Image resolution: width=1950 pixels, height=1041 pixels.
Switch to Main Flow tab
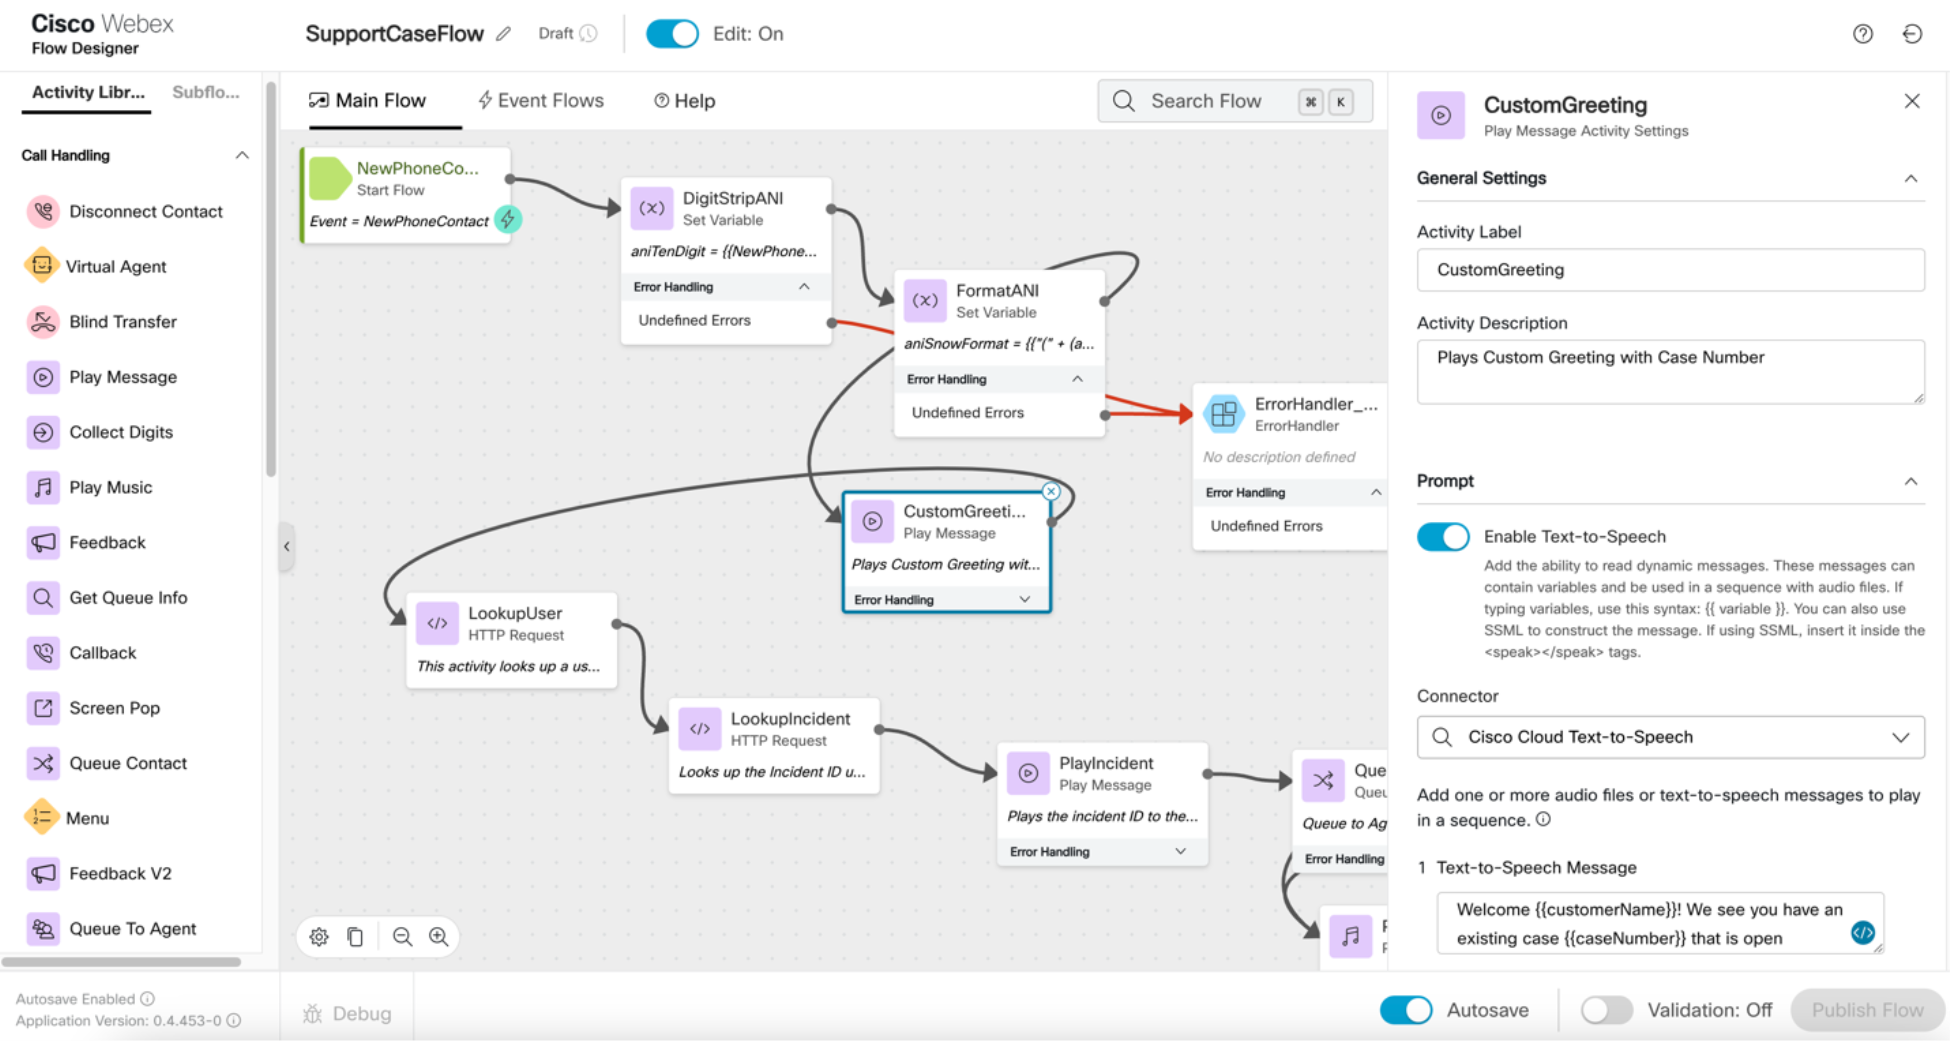(x=368, y=101)
